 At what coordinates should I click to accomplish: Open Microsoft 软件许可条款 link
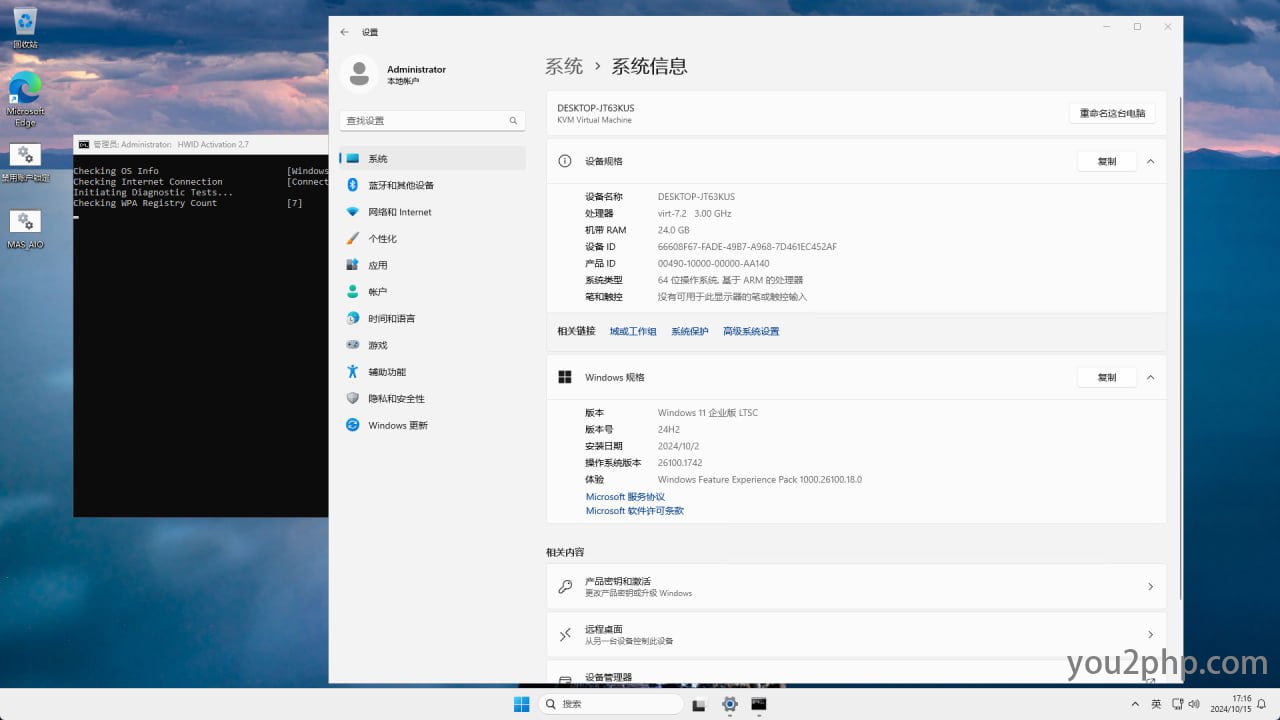(x=635, y=511)
